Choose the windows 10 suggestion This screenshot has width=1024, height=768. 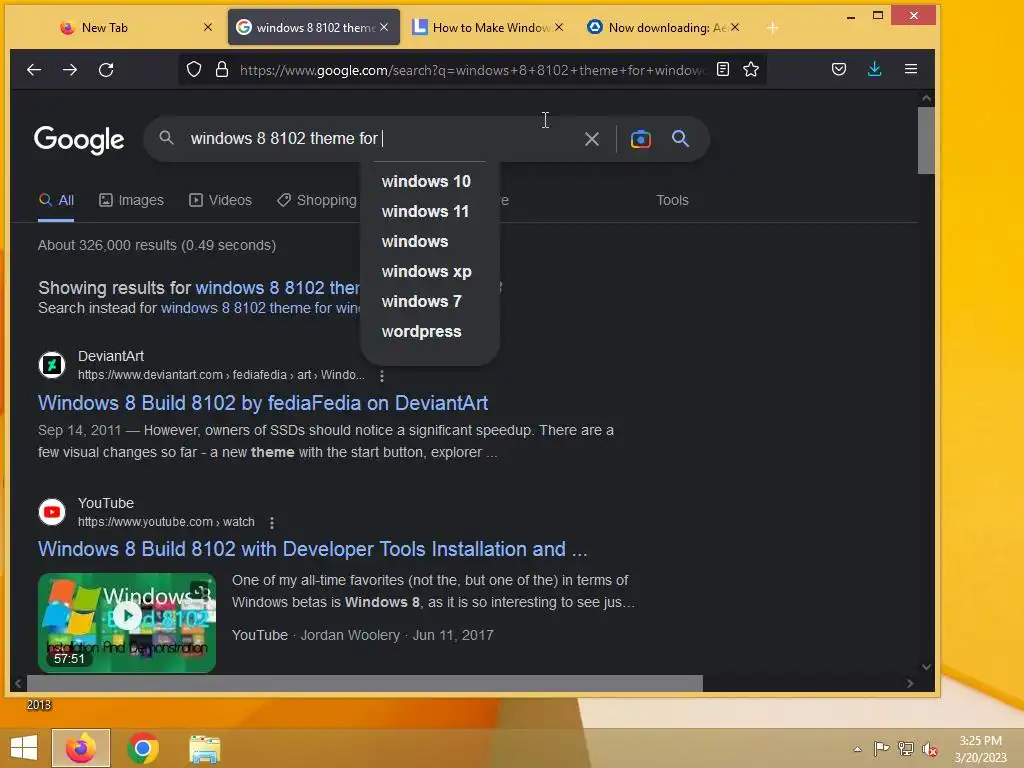coord(429,182)
